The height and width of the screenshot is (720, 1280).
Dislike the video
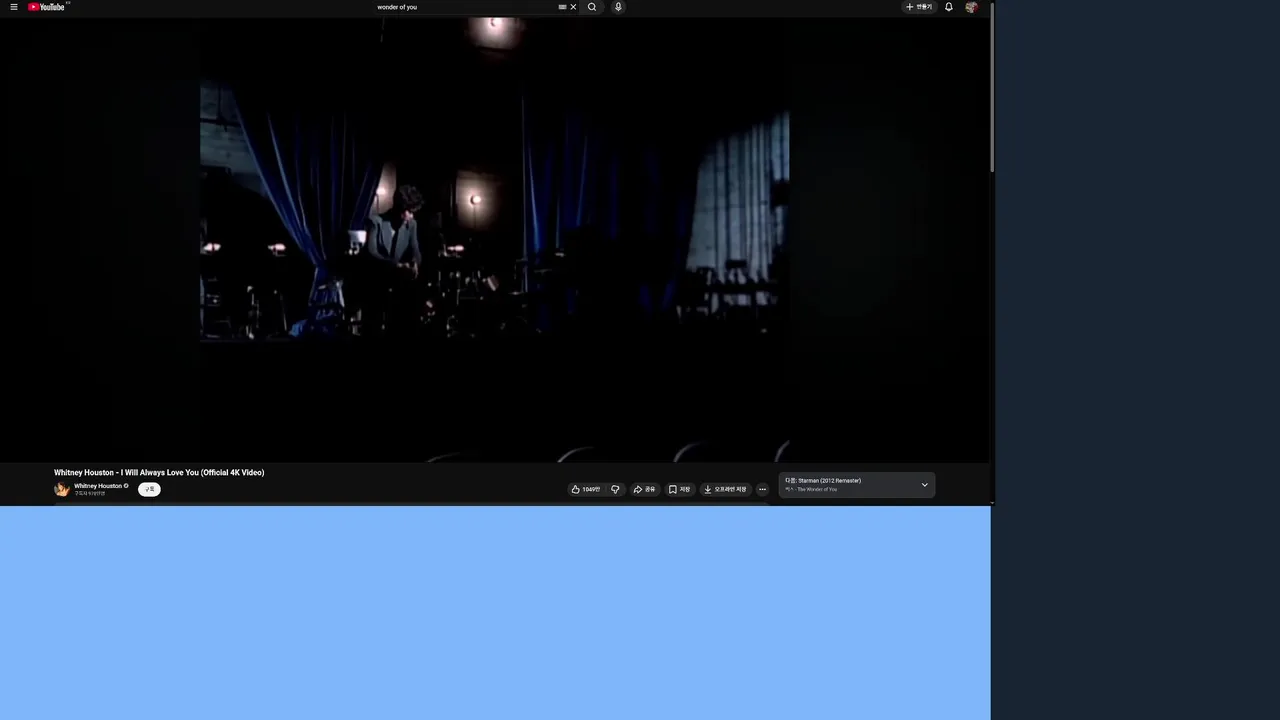[x=615, y=489]
